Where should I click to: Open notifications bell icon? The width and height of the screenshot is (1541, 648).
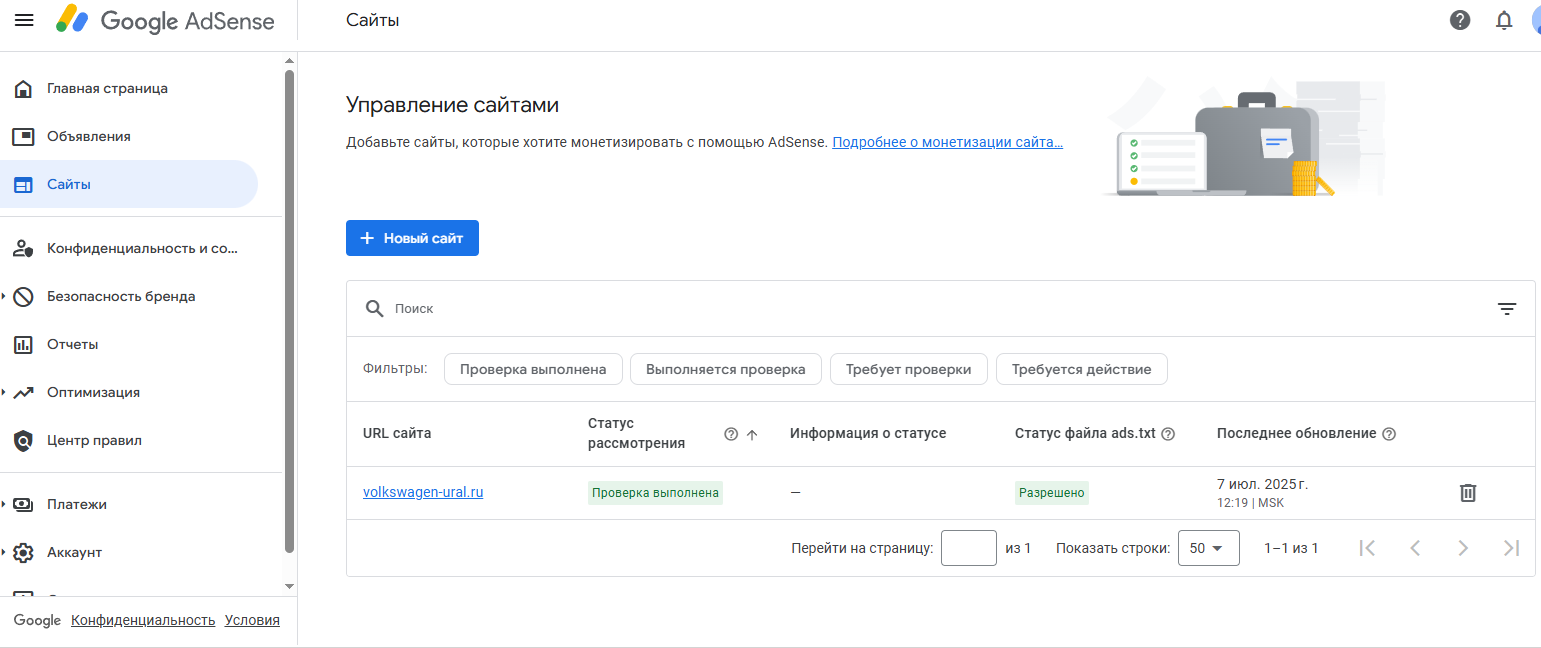(x=1504, y=20)
